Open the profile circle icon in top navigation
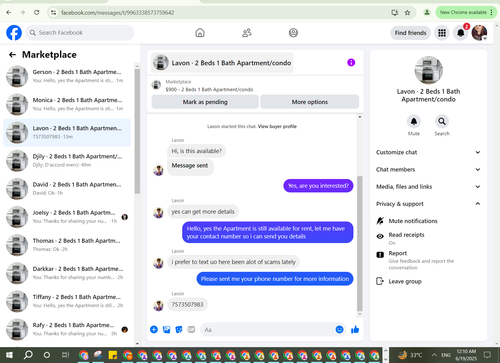Image resolution: width=500 pixels, height=363 pixels. coord(293,33)
